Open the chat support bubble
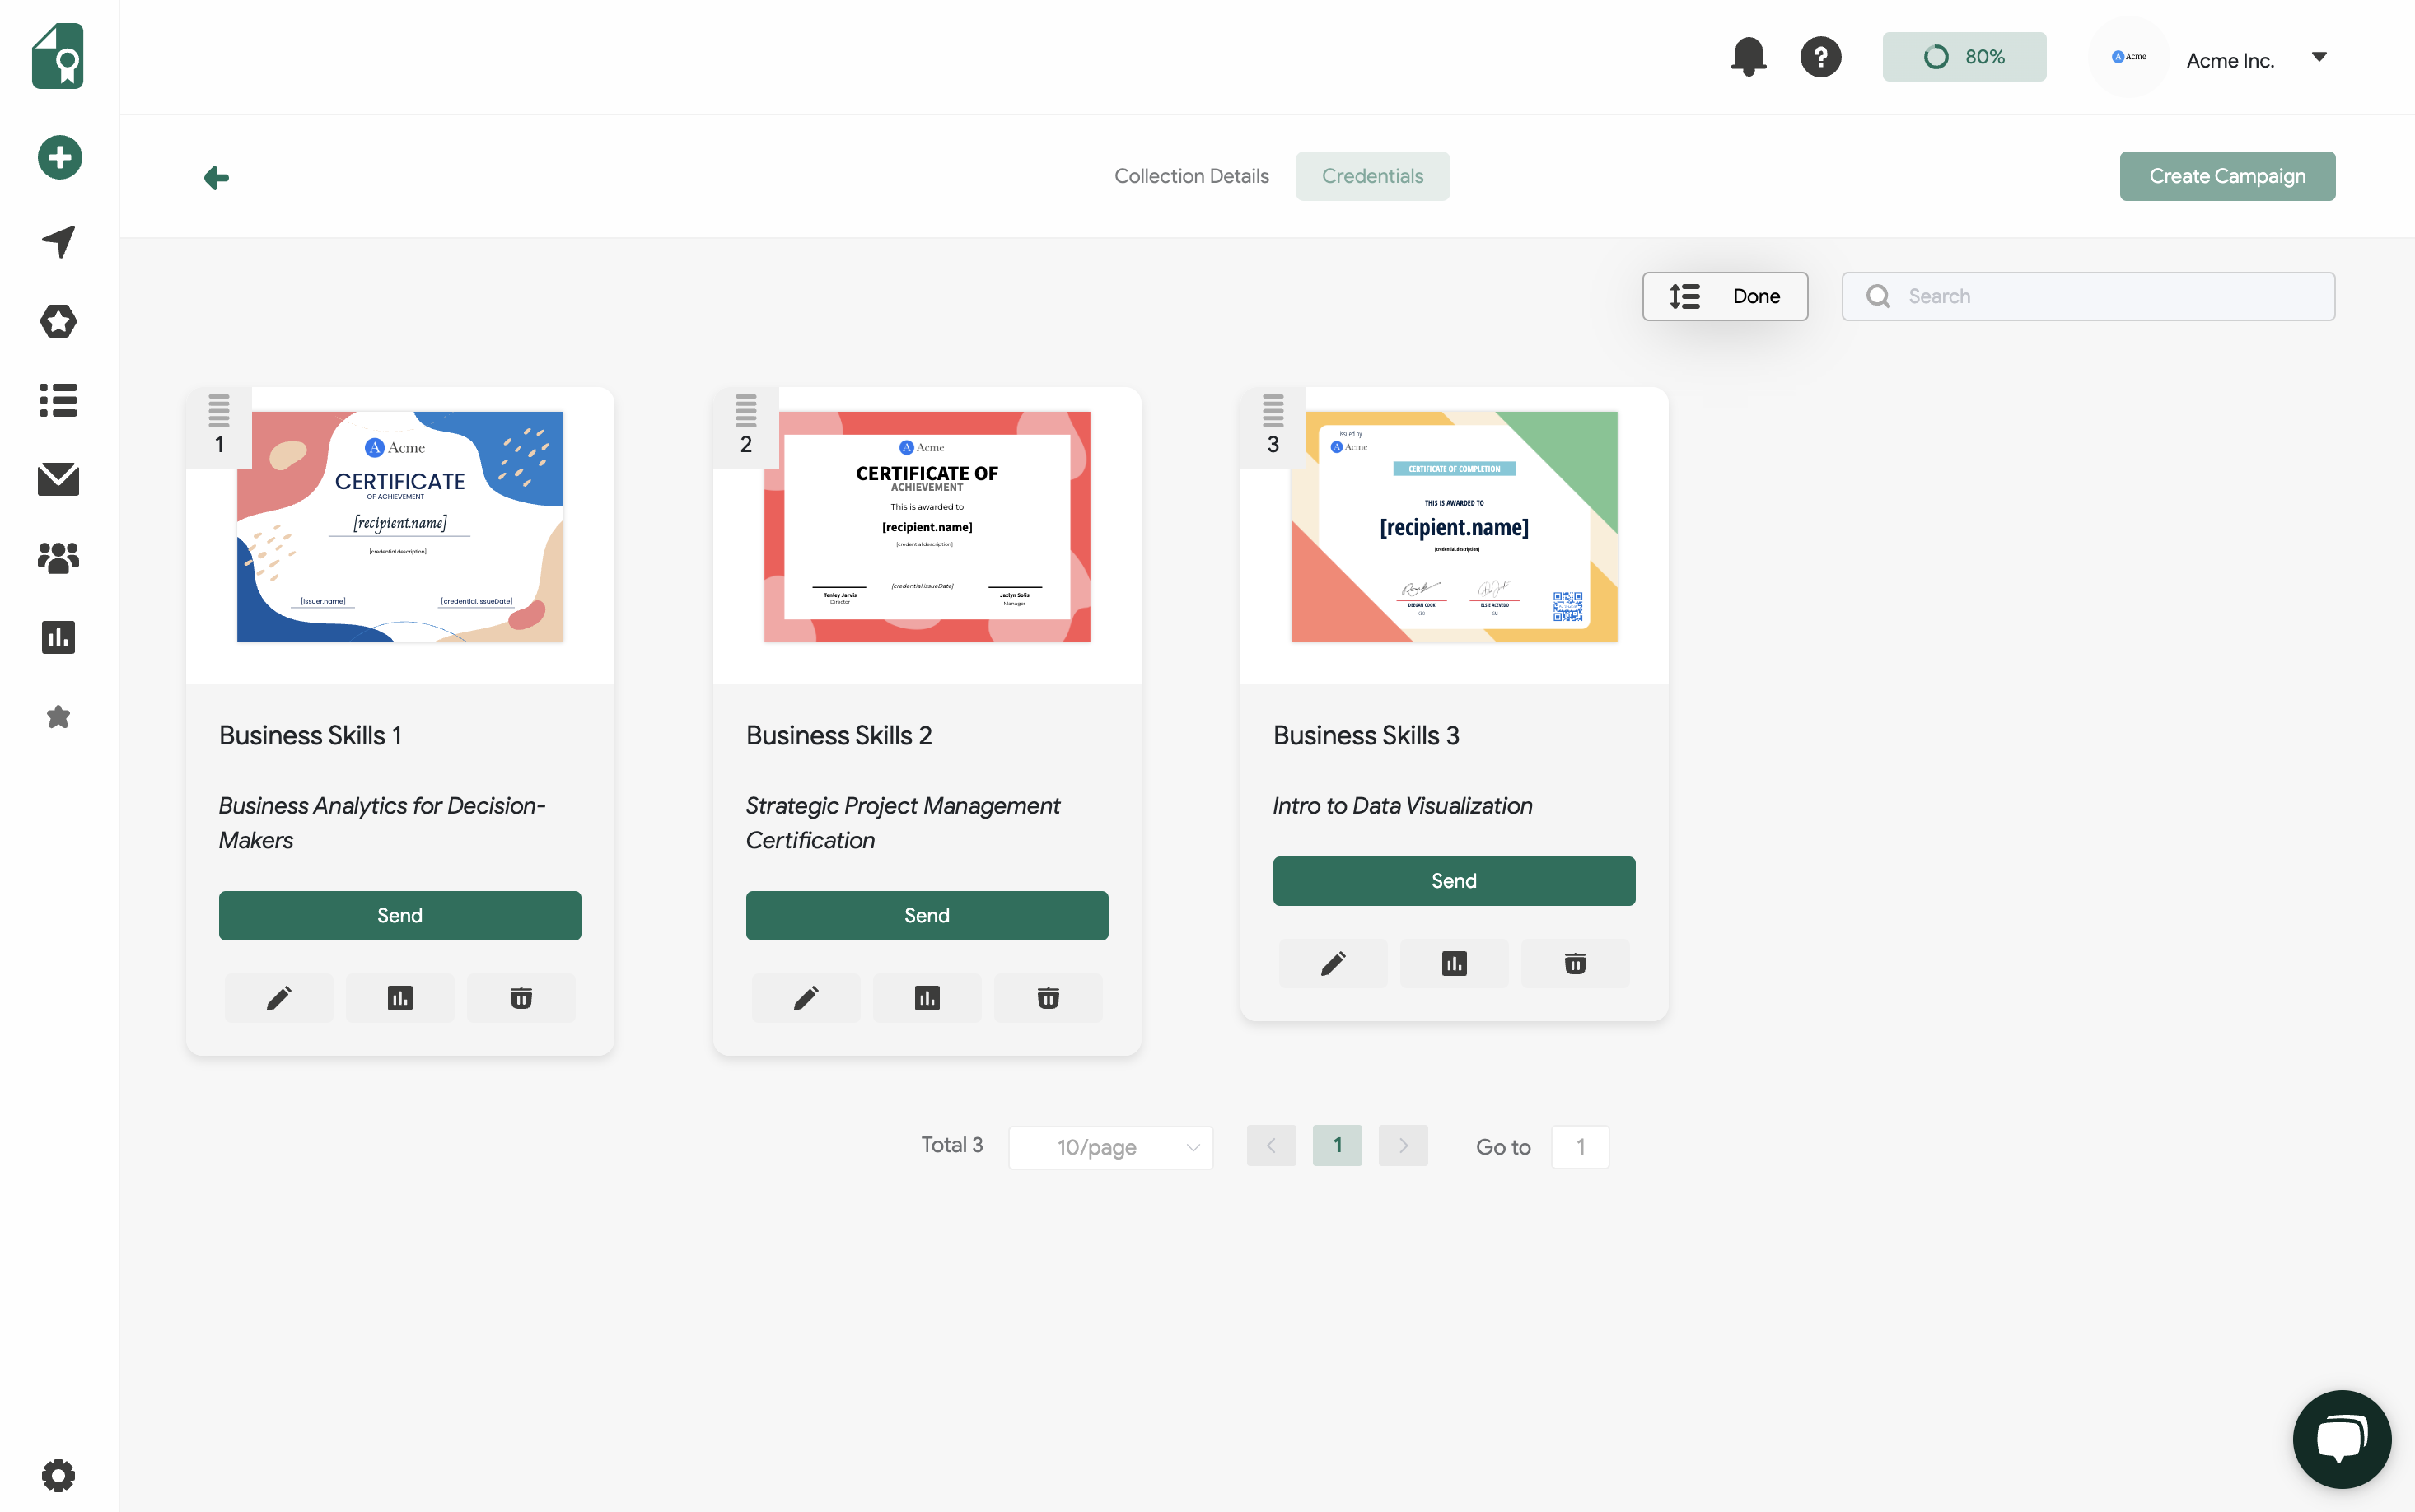The width and height of the screenshot is (2415, 1512). pos(2341,1439)
